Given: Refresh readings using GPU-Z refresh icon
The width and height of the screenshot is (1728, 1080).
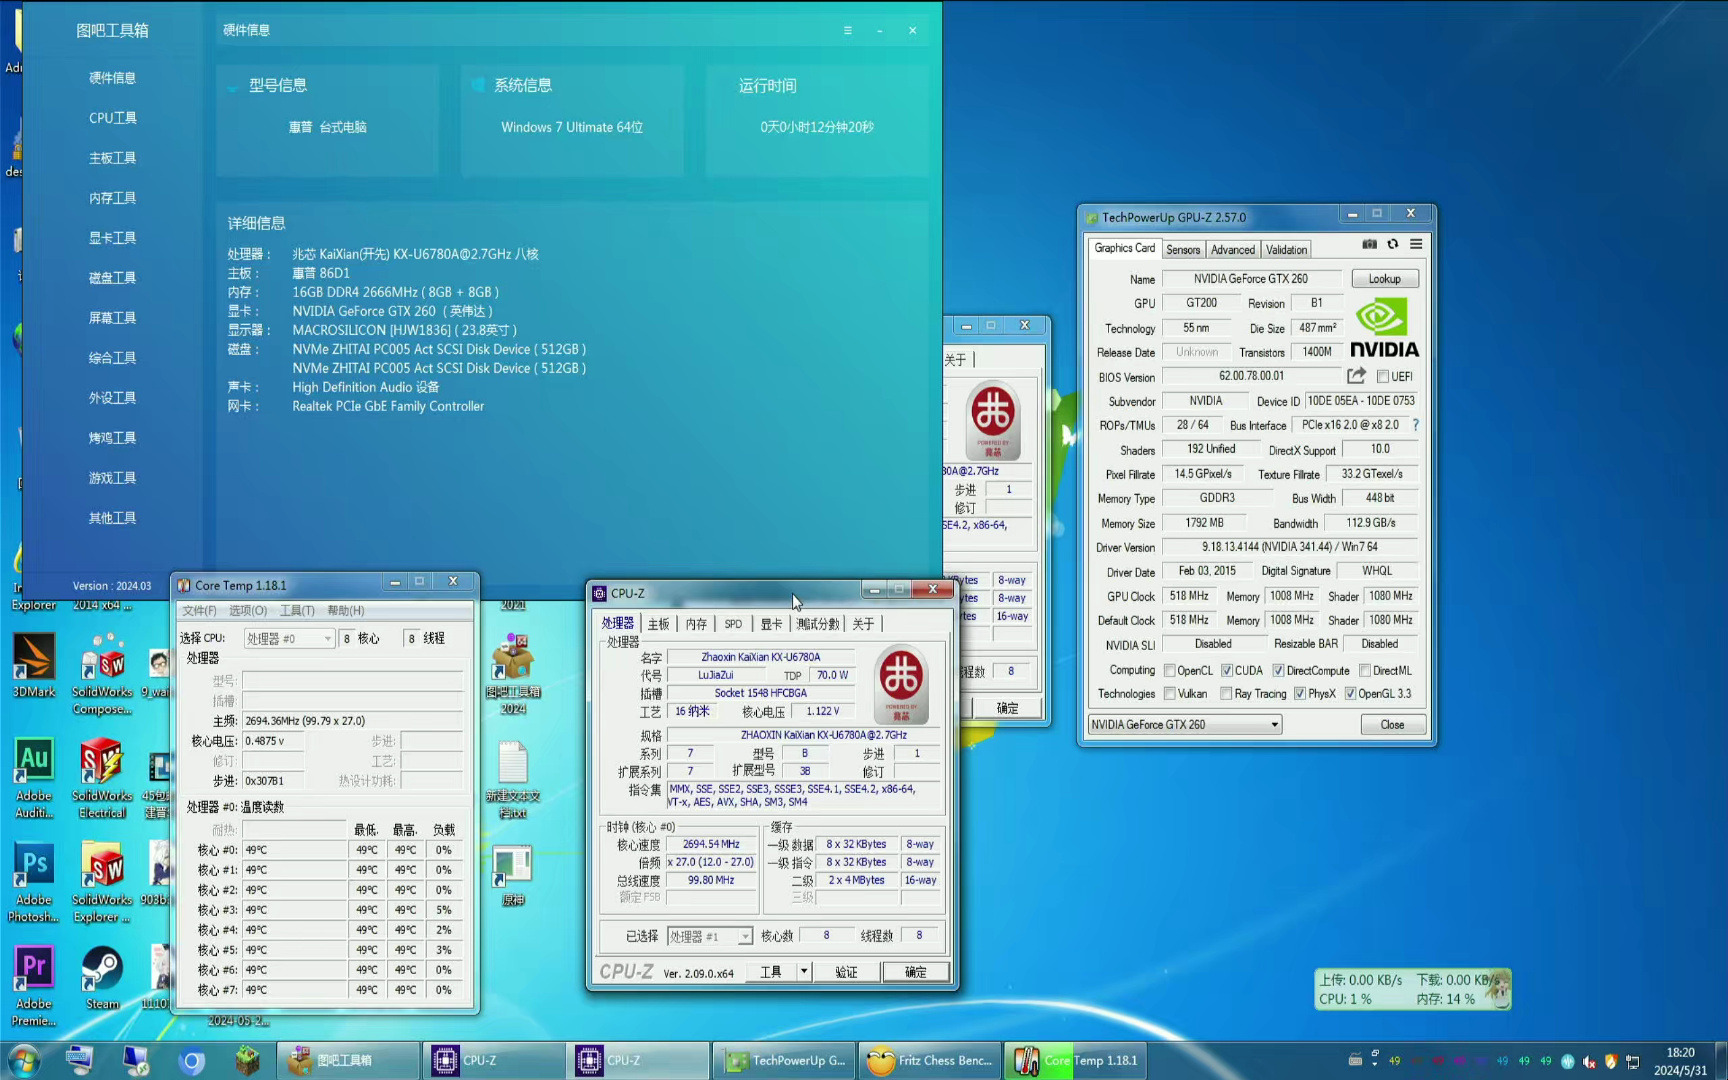Looking at the screenshot, I should (1393, 244).
